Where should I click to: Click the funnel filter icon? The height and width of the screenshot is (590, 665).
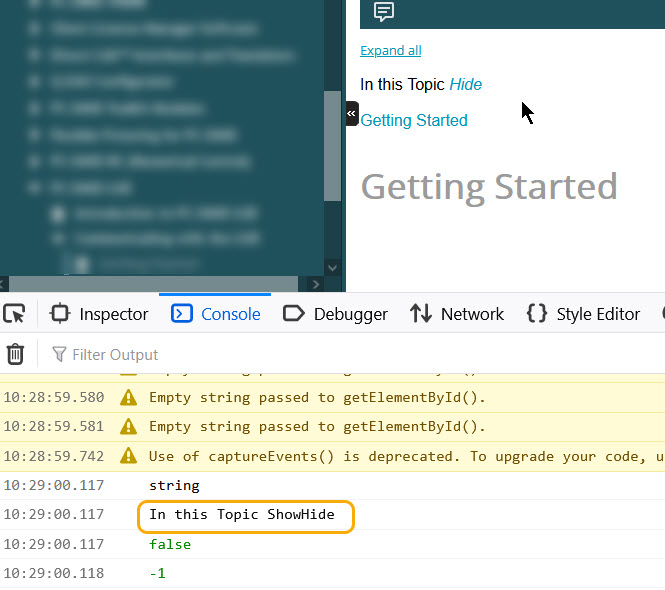[59, 354]
